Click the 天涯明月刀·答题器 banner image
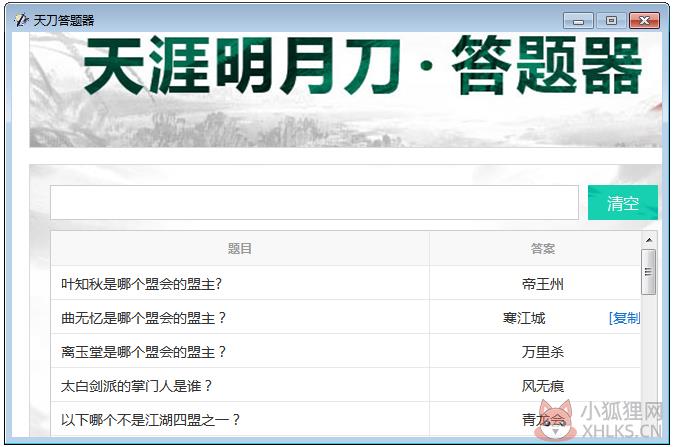 pyautogui.click(x=346, y=91)
